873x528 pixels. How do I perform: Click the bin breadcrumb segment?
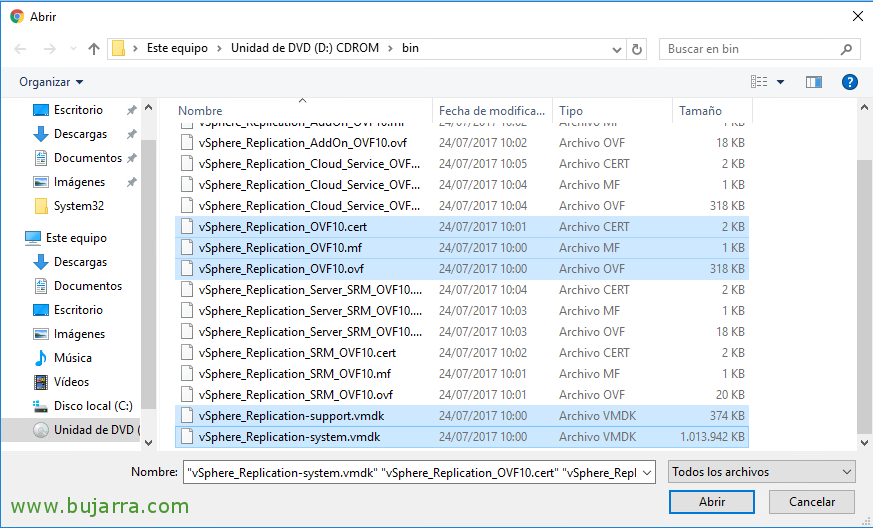point(410,48)
